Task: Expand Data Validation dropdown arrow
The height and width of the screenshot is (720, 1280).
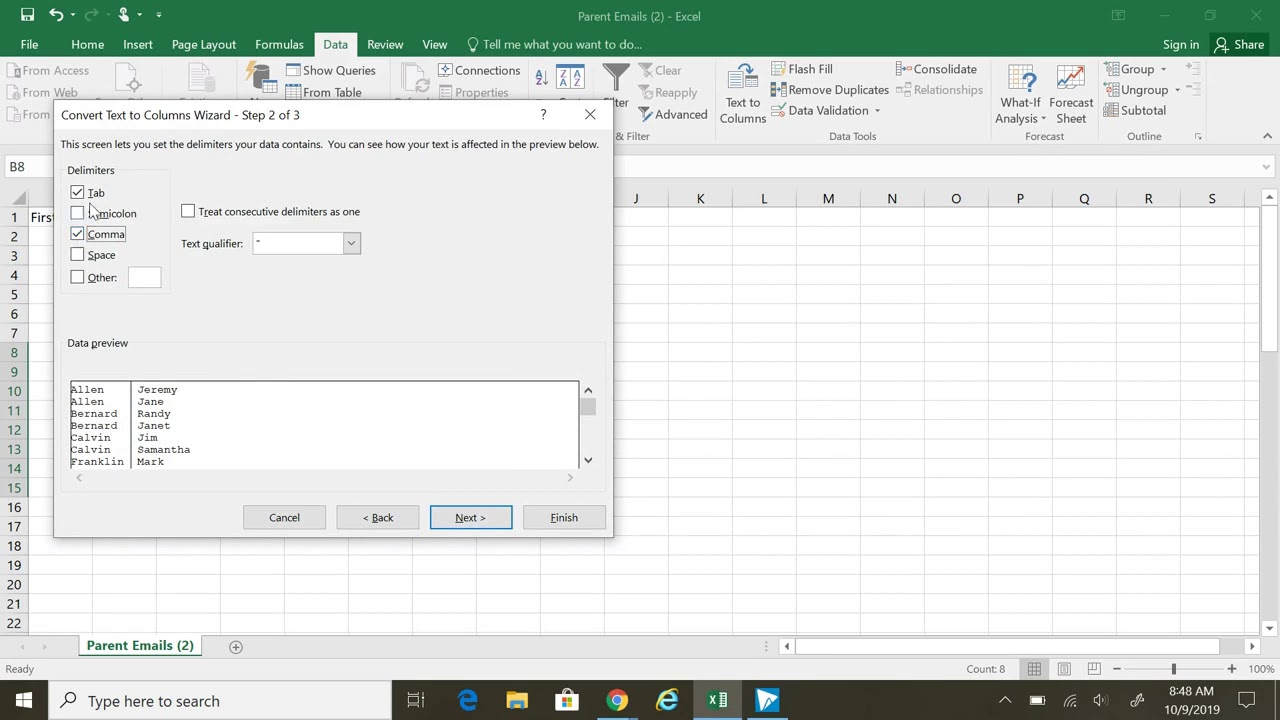Action: 877,111
